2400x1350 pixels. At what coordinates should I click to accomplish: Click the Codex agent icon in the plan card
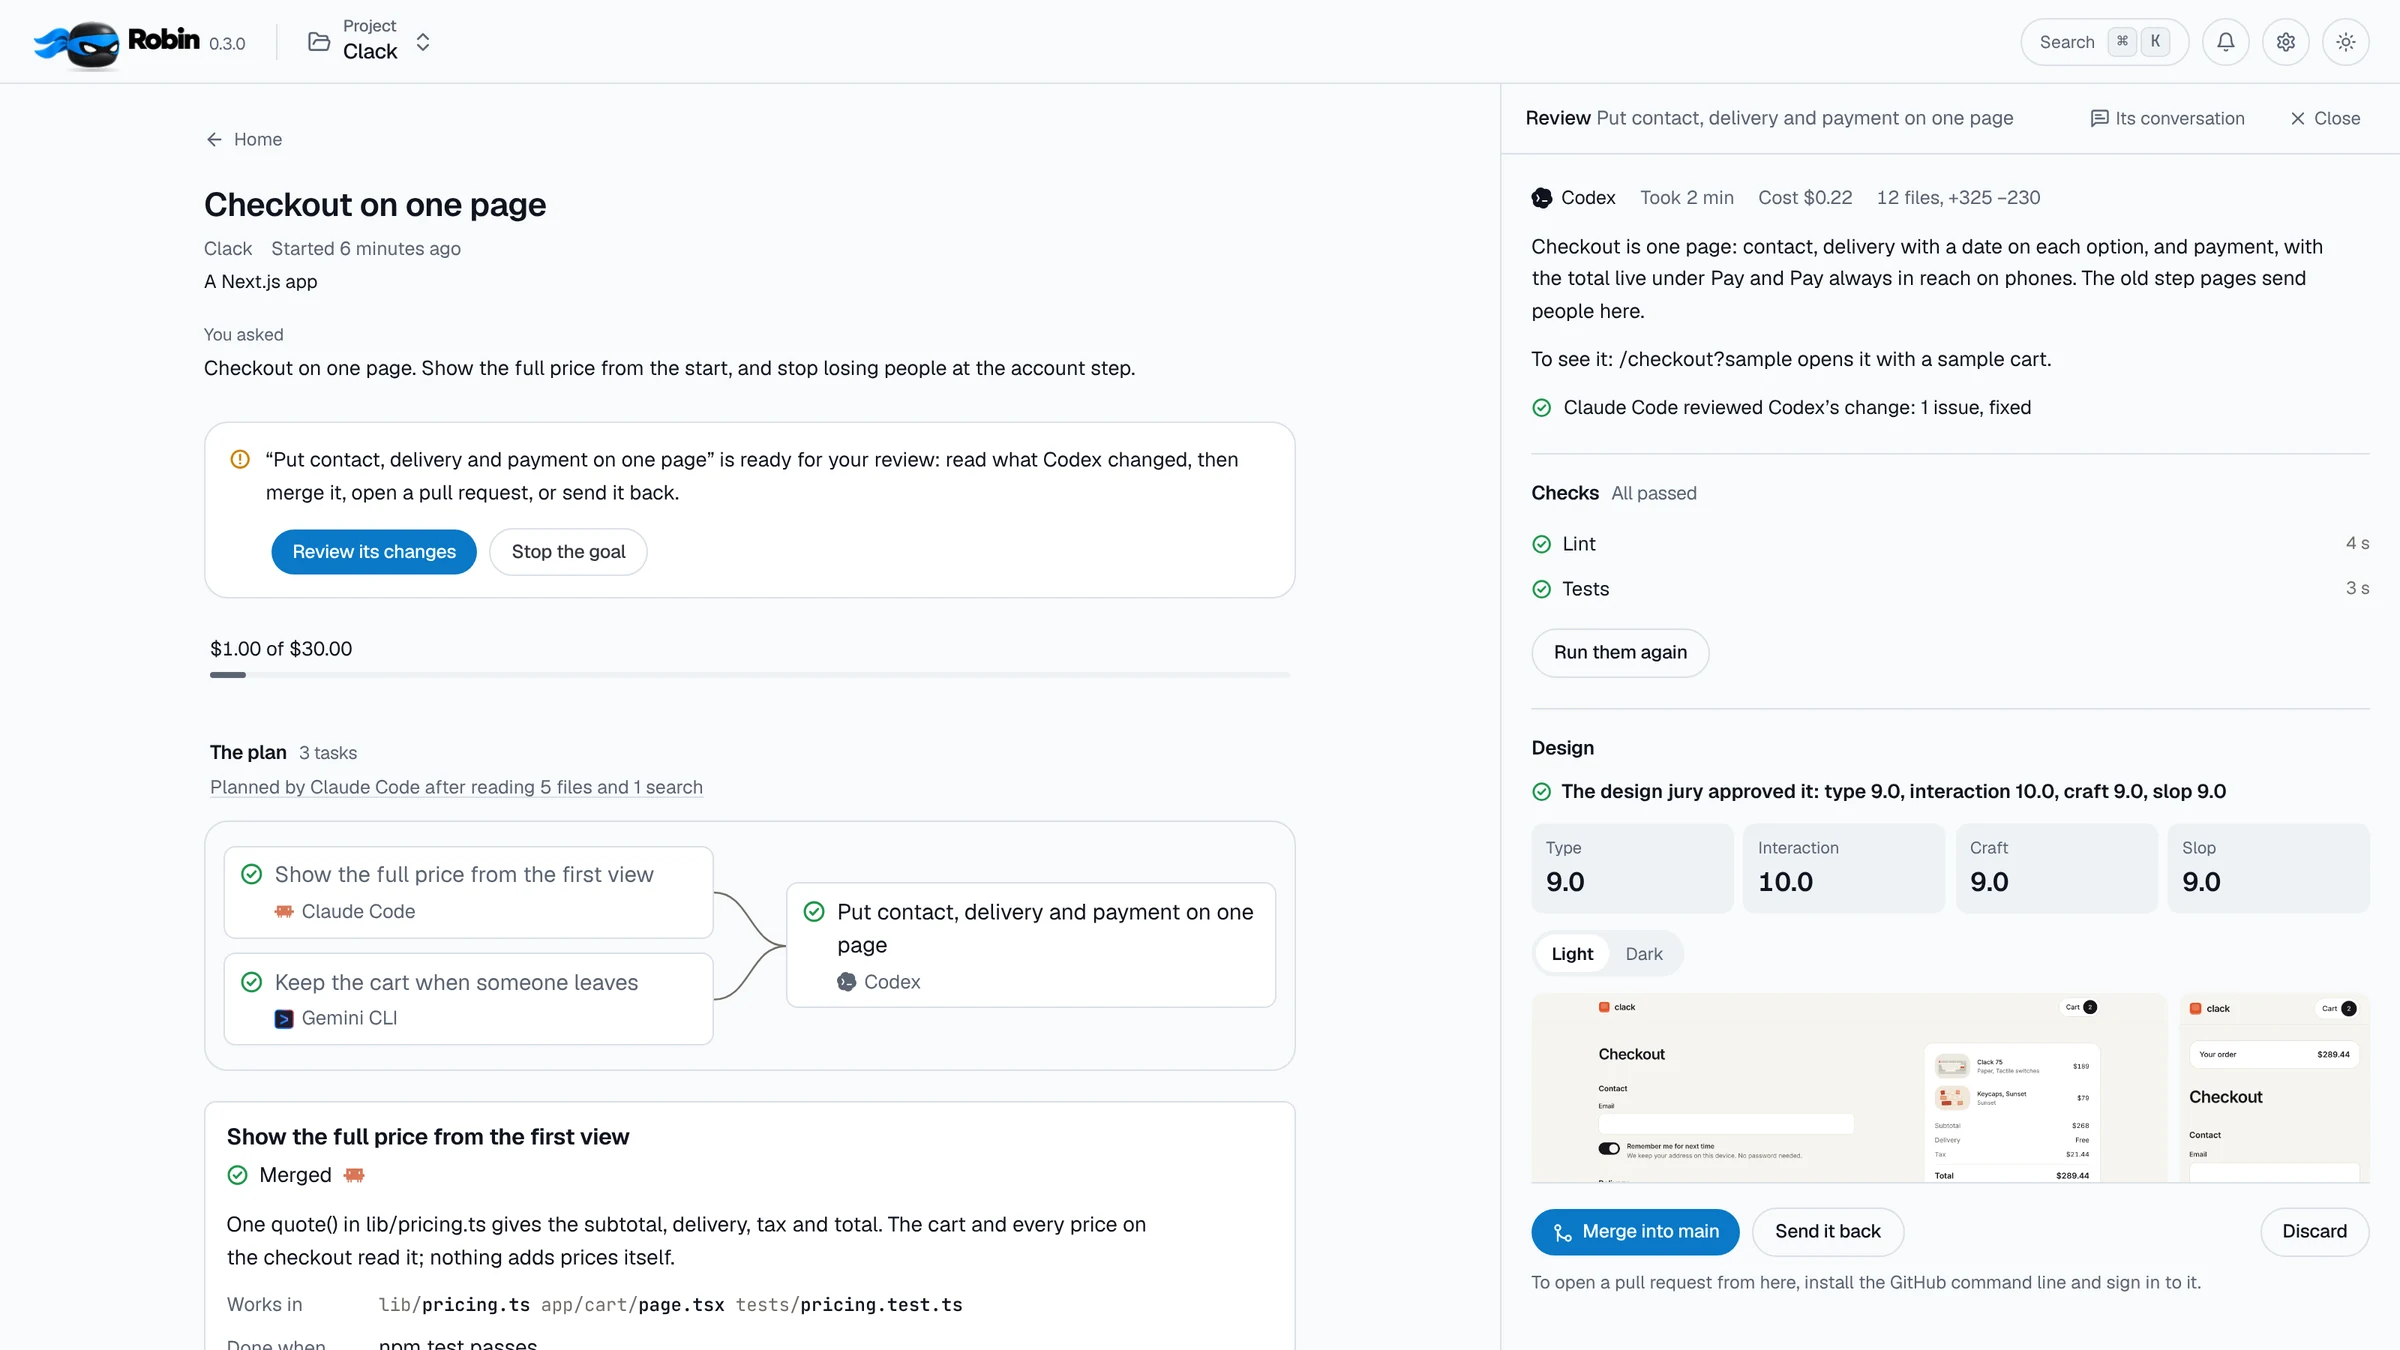847,982
